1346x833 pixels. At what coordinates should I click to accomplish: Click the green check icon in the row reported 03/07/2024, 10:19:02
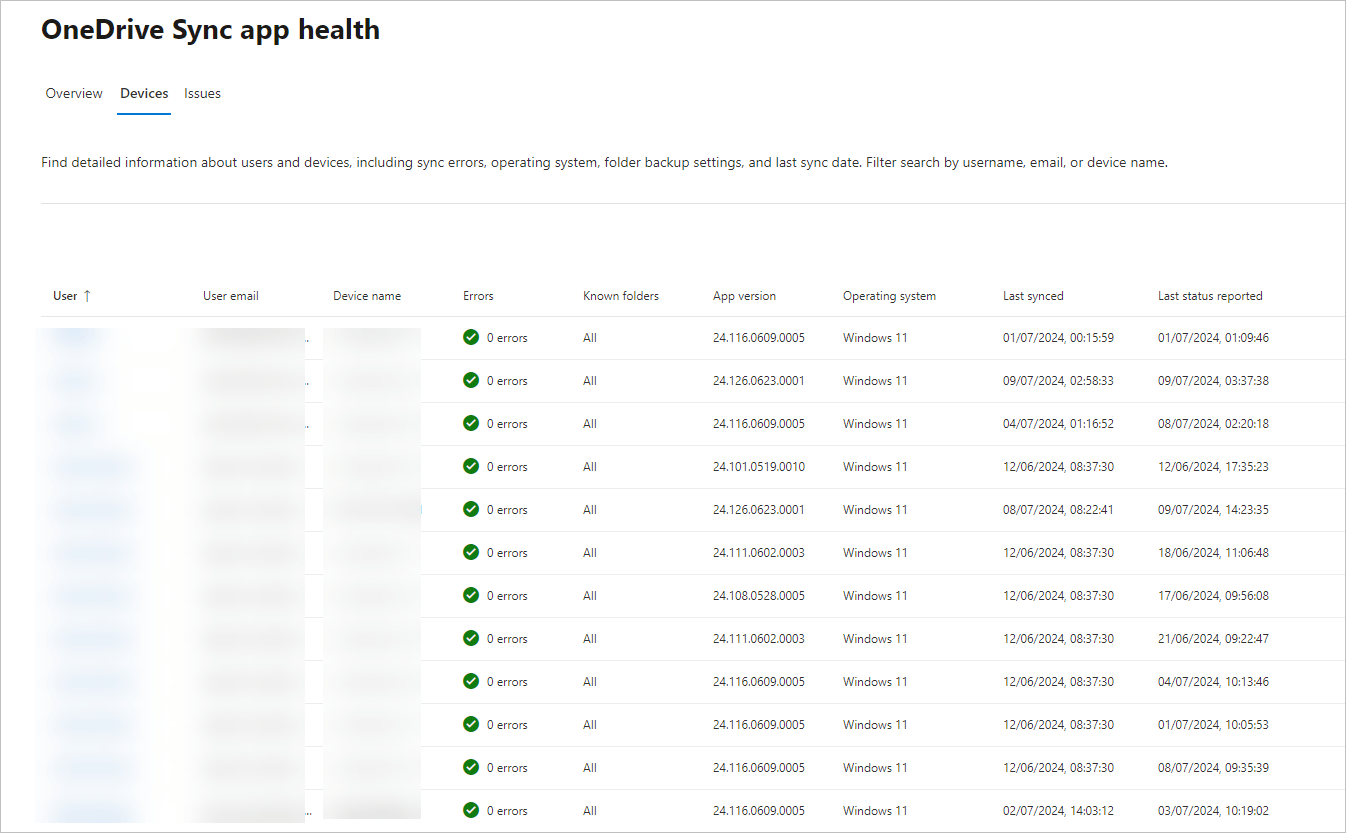click(x=471, y=810)
